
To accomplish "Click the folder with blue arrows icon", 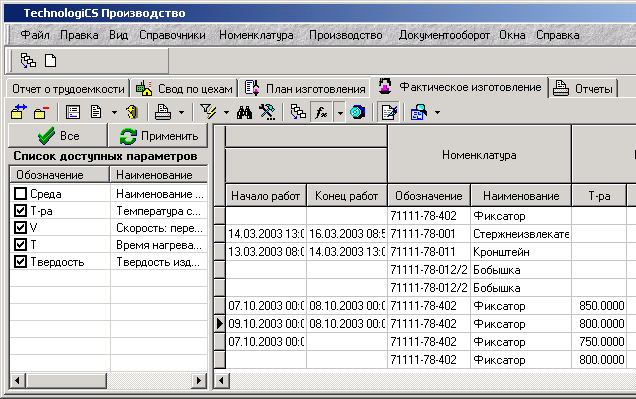I will pos(19,112).
